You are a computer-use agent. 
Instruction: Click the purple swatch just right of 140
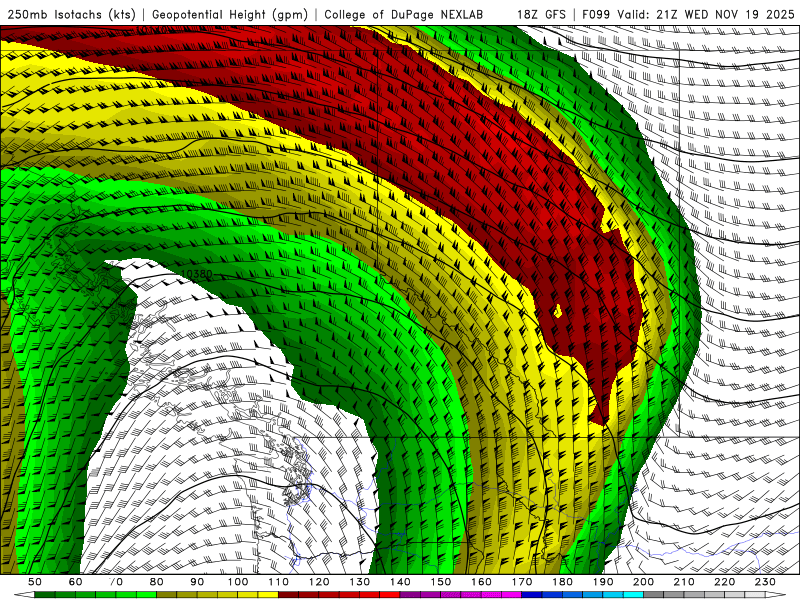click(410, 595)
